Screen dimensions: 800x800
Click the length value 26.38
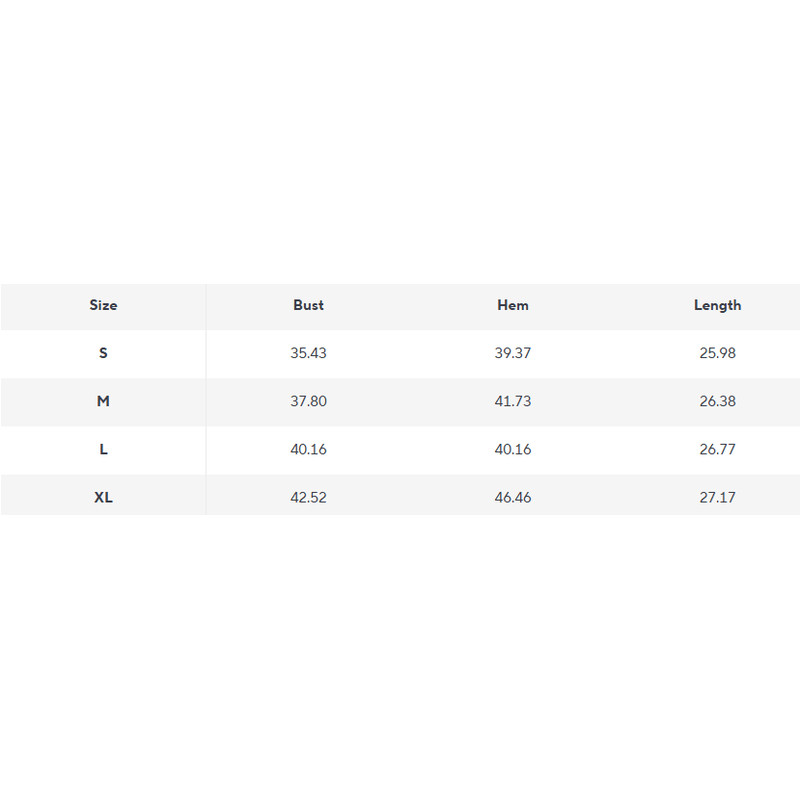(x=717, y=401)
